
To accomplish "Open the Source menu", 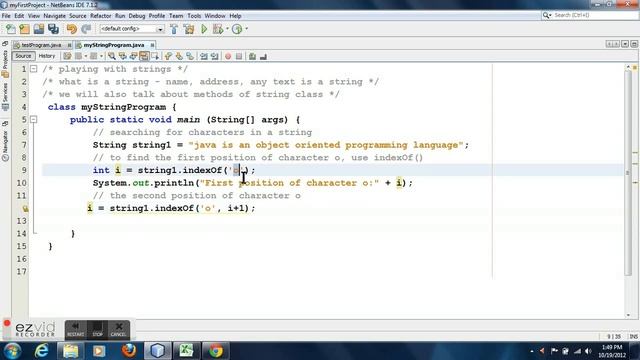I will [78, 16].
